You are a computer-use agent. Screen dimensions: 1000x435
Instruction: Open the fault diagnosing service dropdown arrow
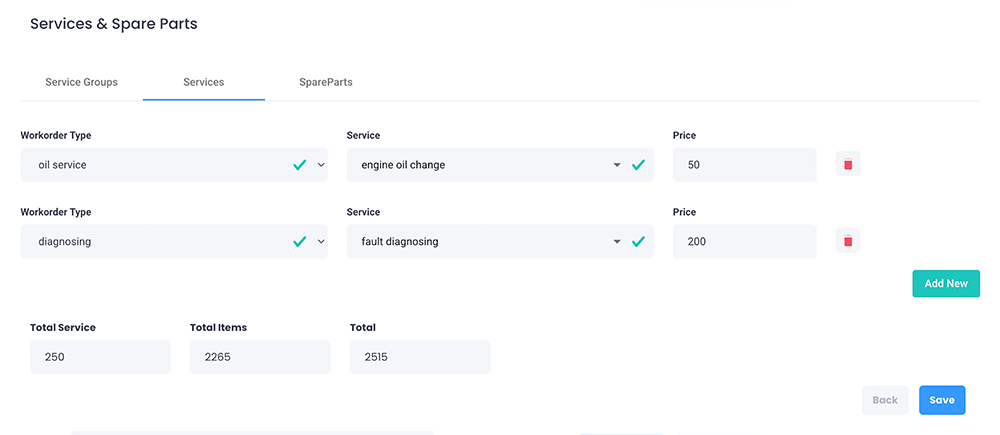point(617,241)
